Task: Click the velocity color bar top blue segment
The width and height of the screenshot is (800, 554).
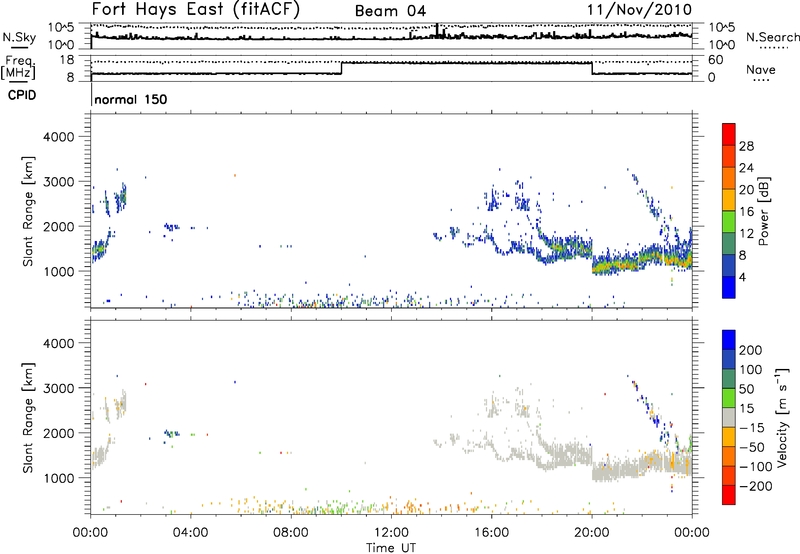Action: pos(729,340)
